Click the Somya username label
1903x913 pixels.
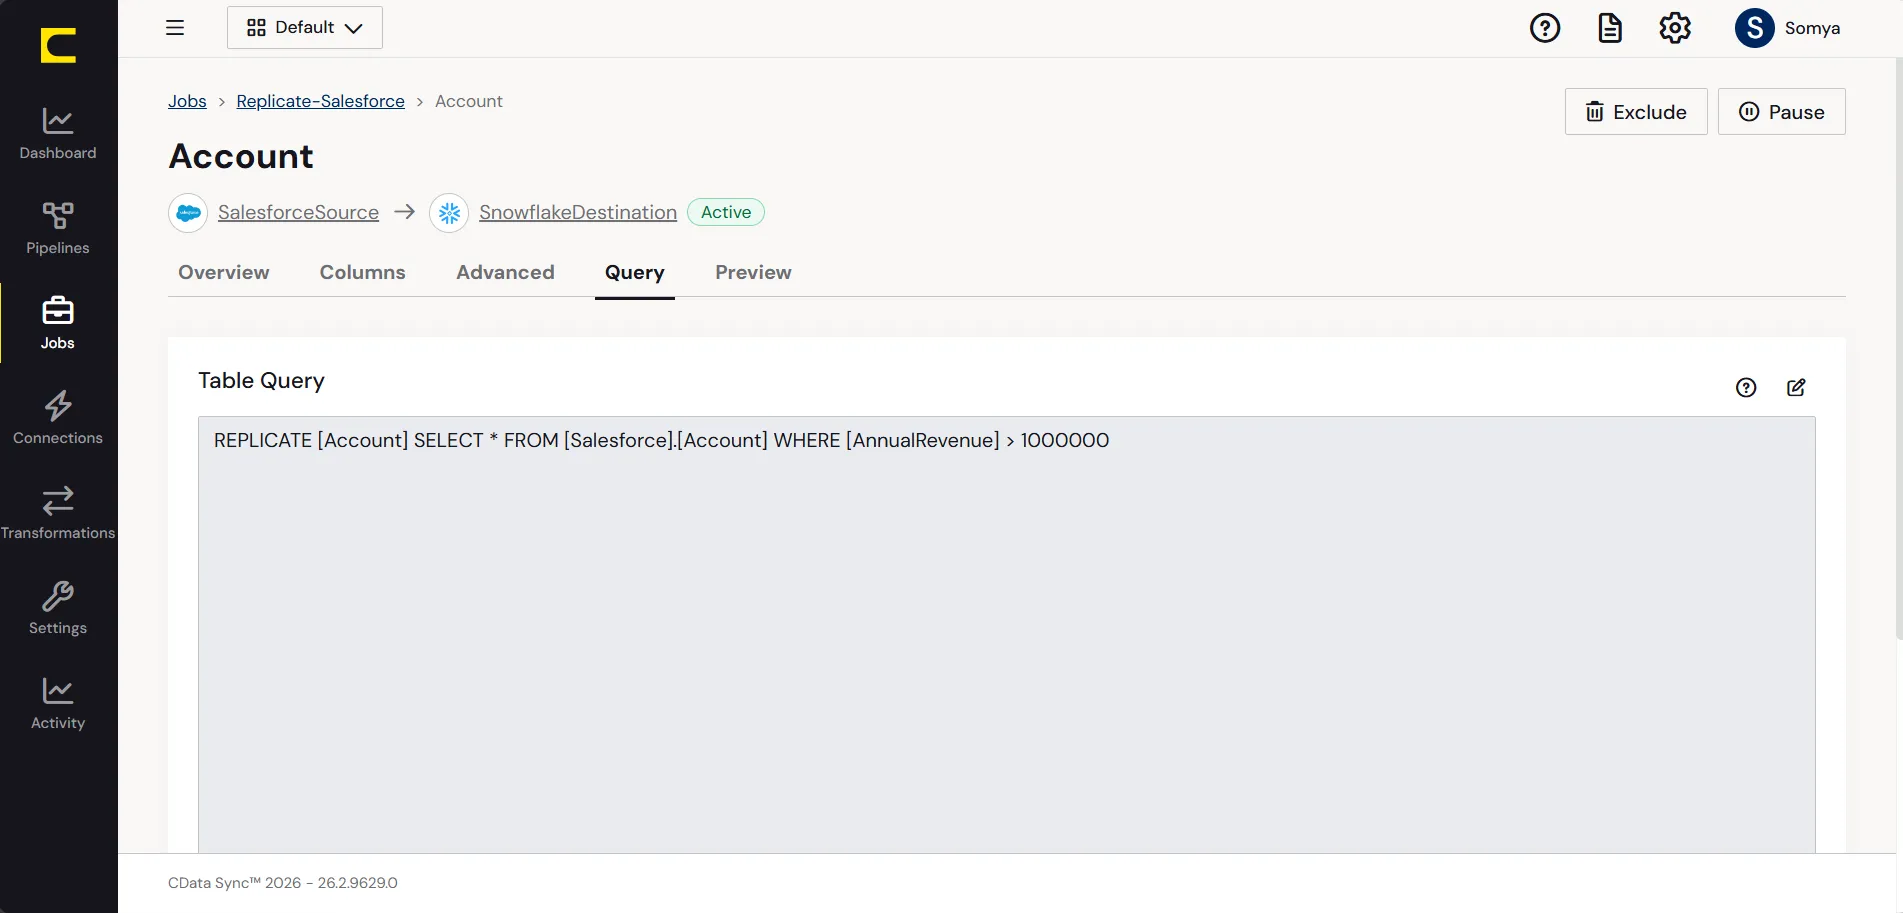coord(1812,28)
